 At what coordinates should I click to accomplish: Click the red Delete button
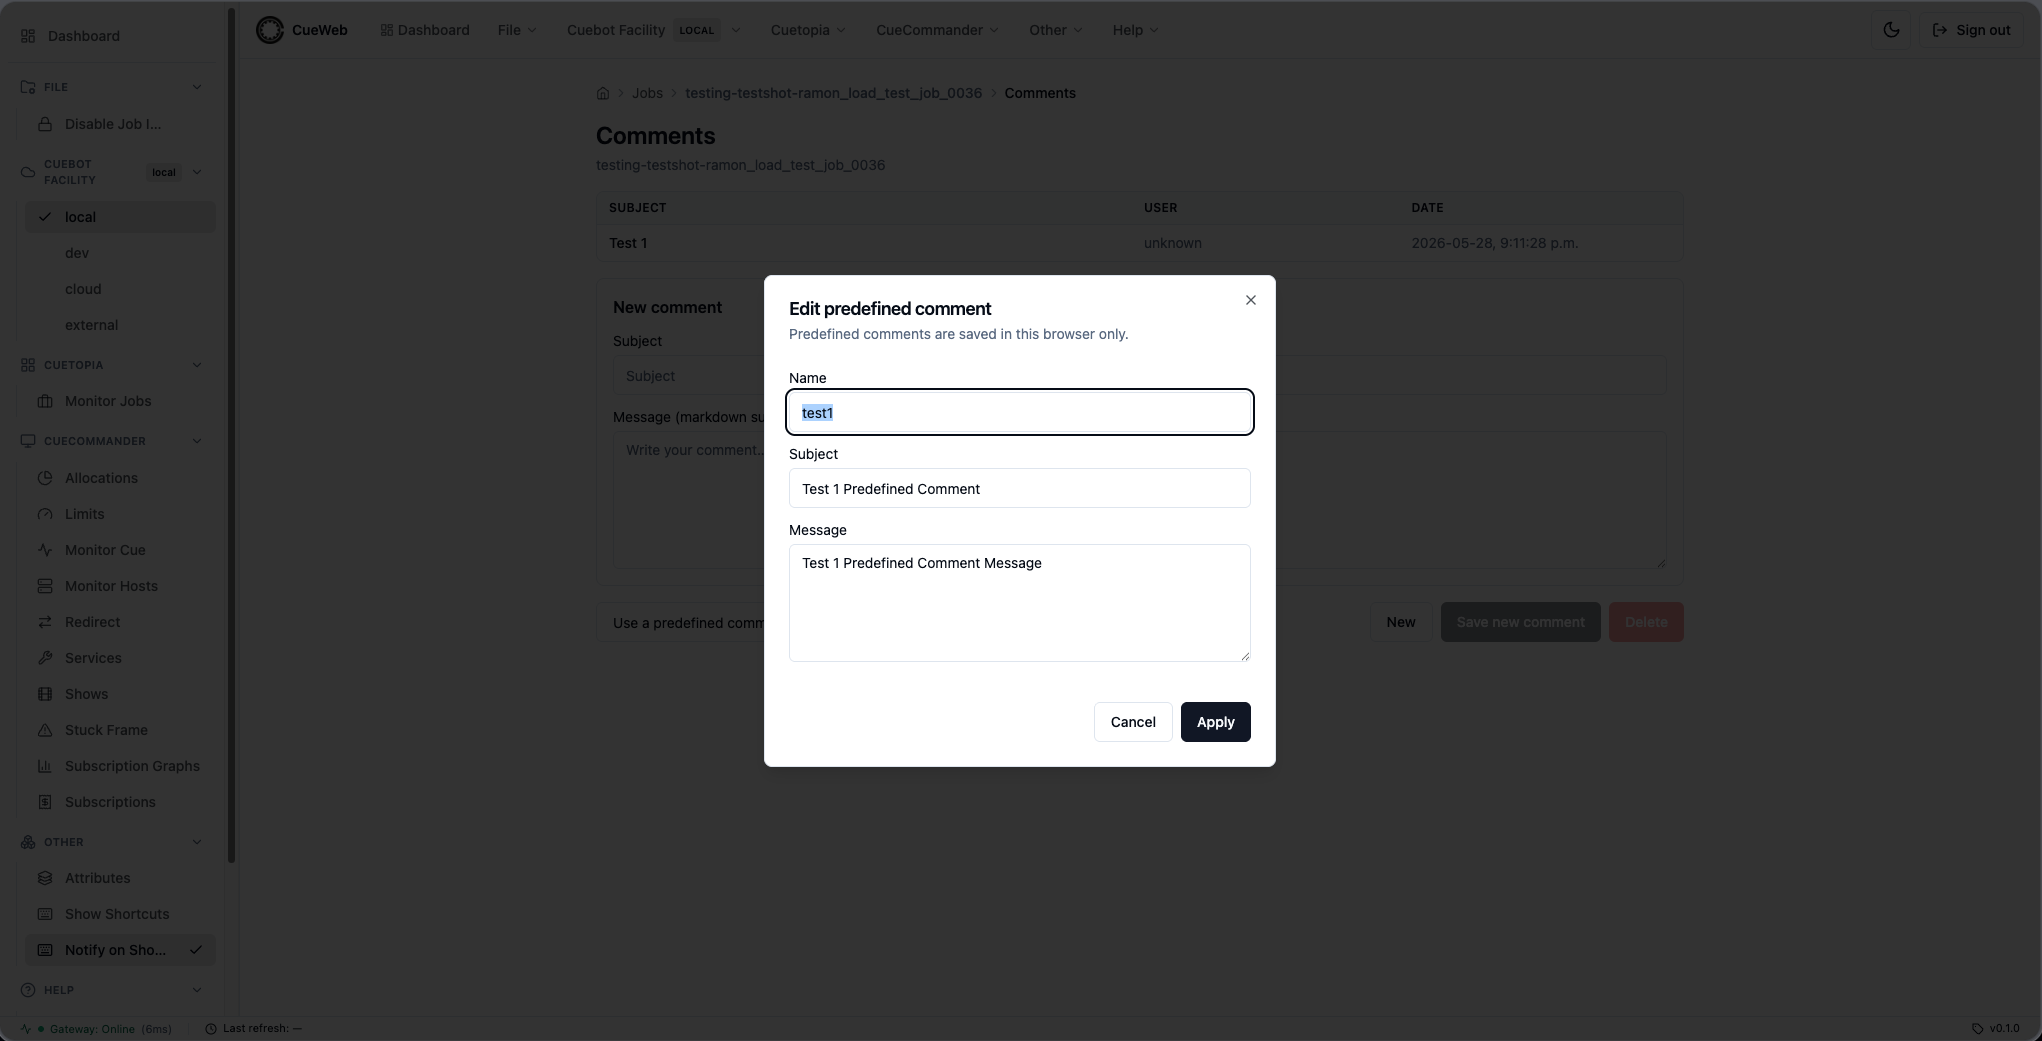[x=1646, y=622]
